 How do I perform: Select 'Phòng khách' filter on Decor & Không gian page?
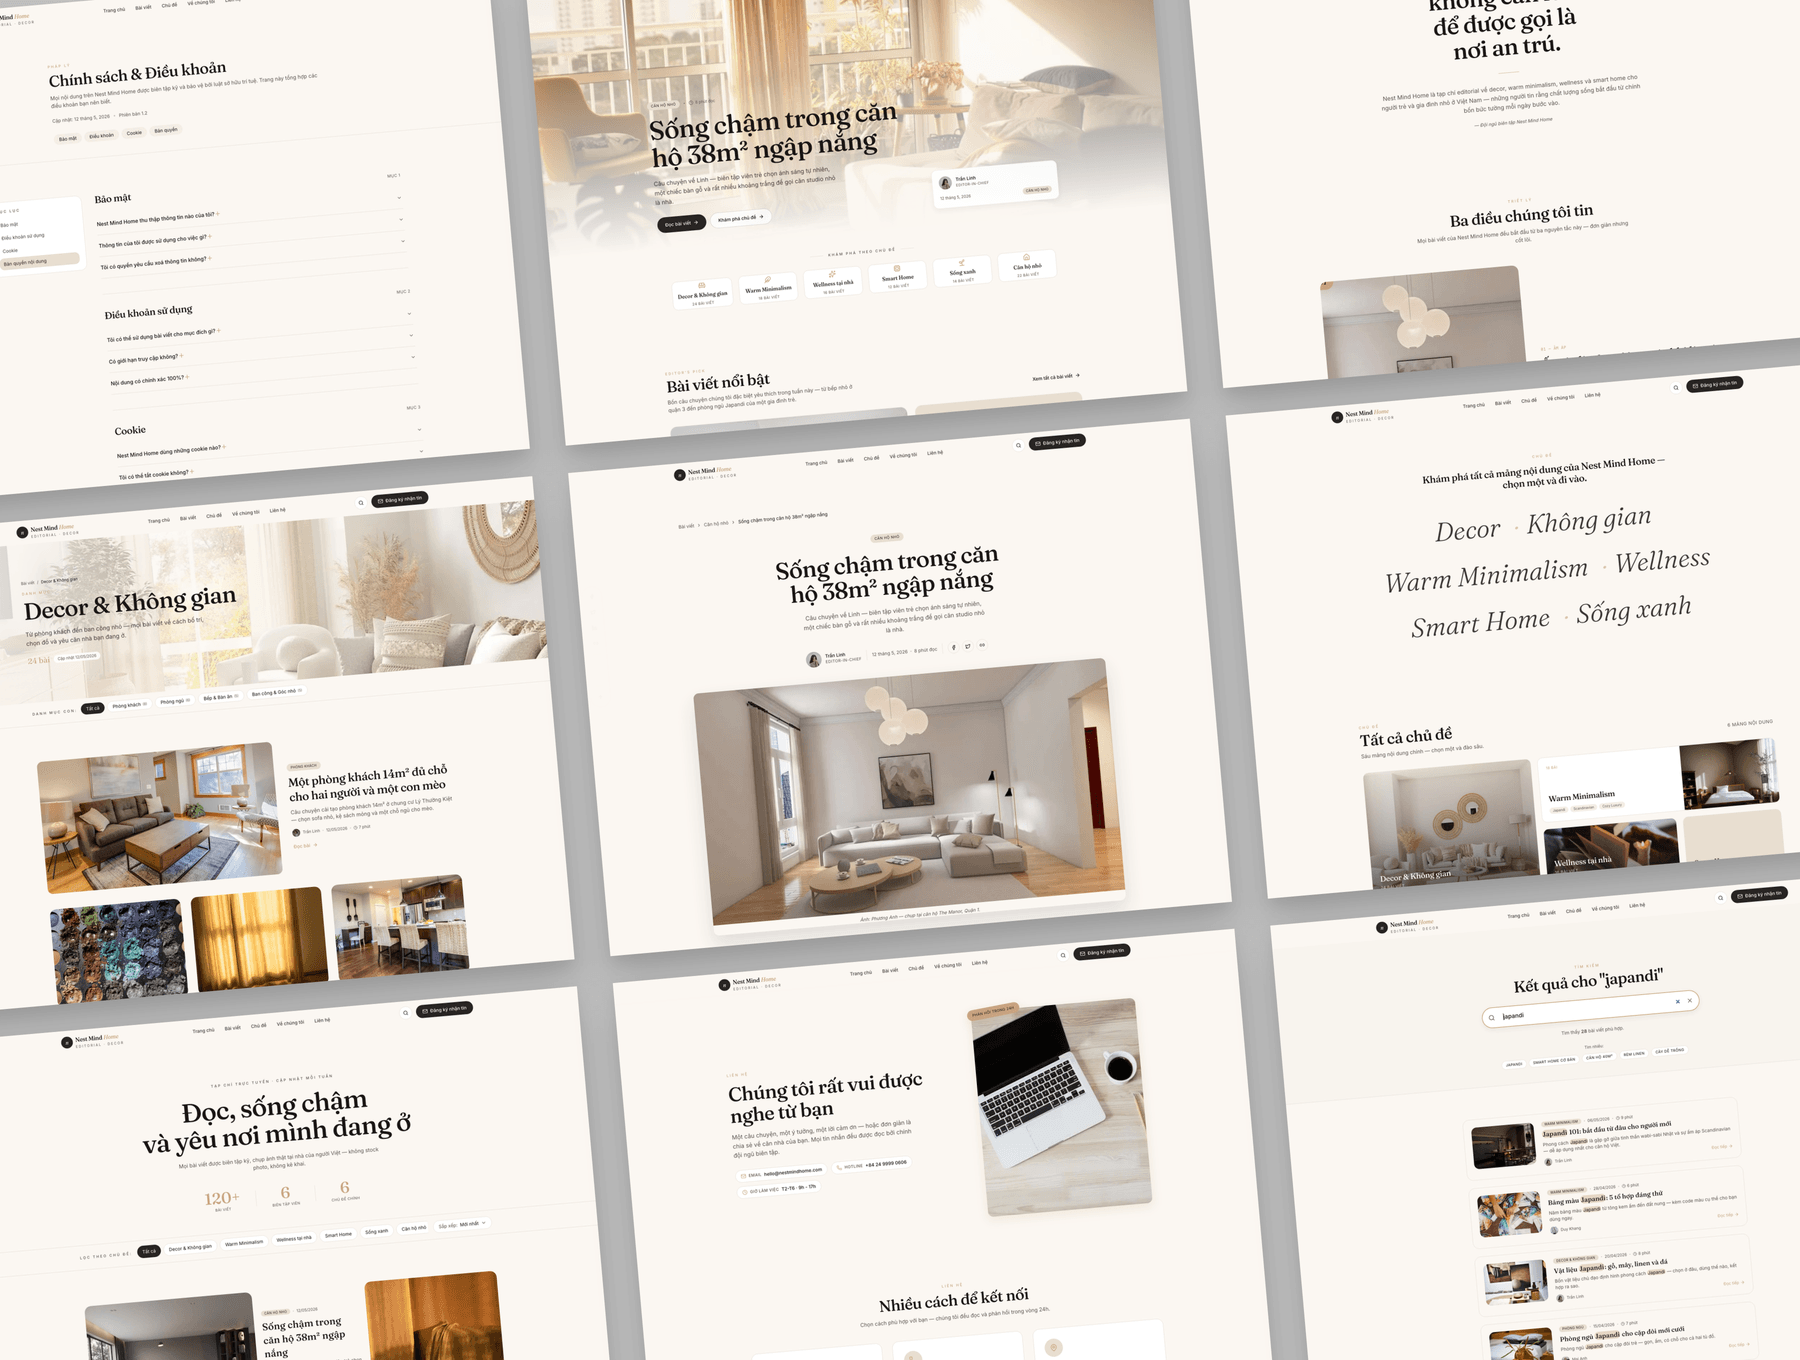point(130,705)
